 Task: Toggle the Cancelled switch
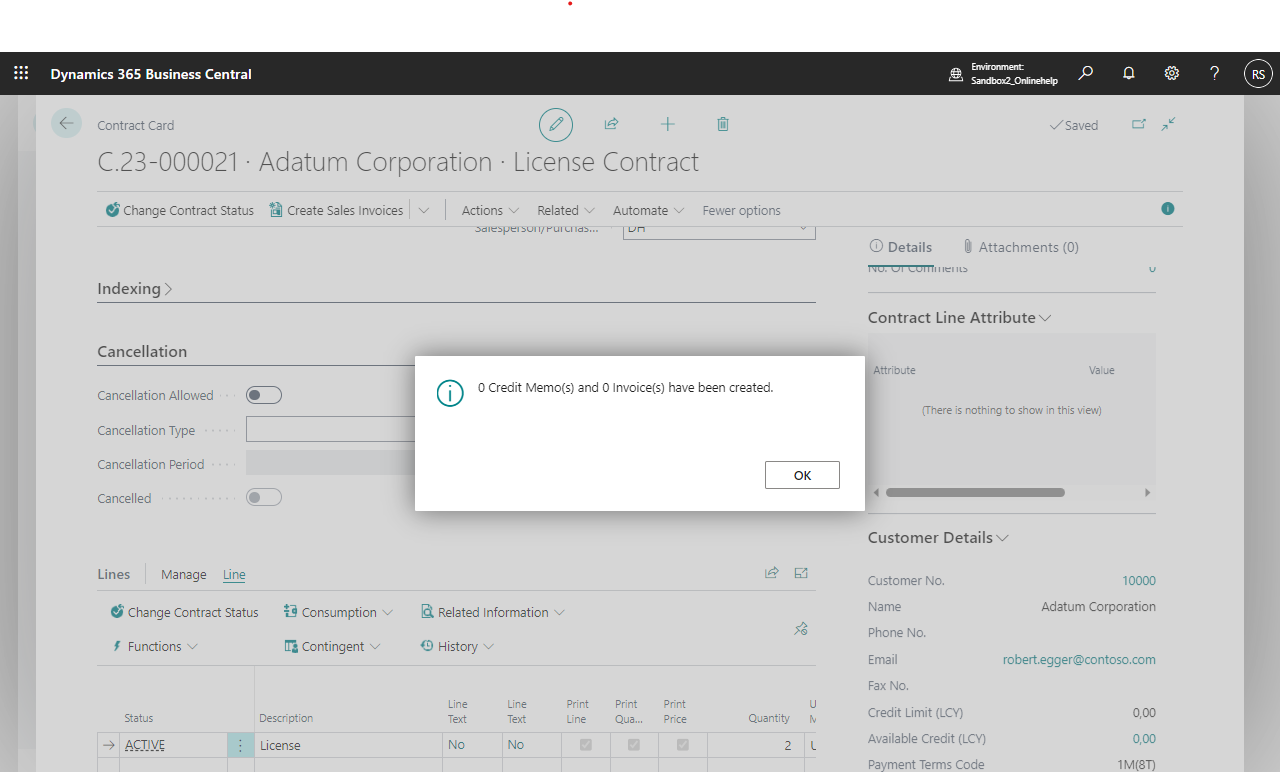(264, 498)
